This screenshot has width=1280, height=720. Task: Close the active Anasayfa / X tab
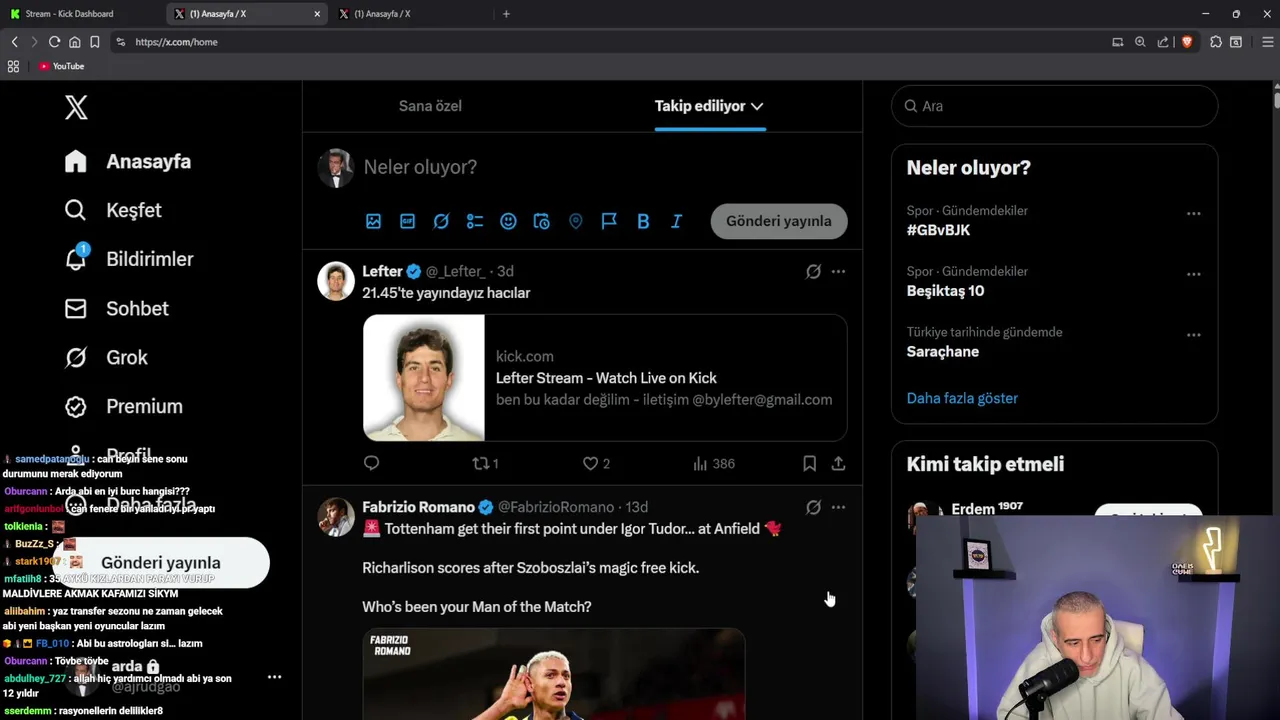coord(317,14)
